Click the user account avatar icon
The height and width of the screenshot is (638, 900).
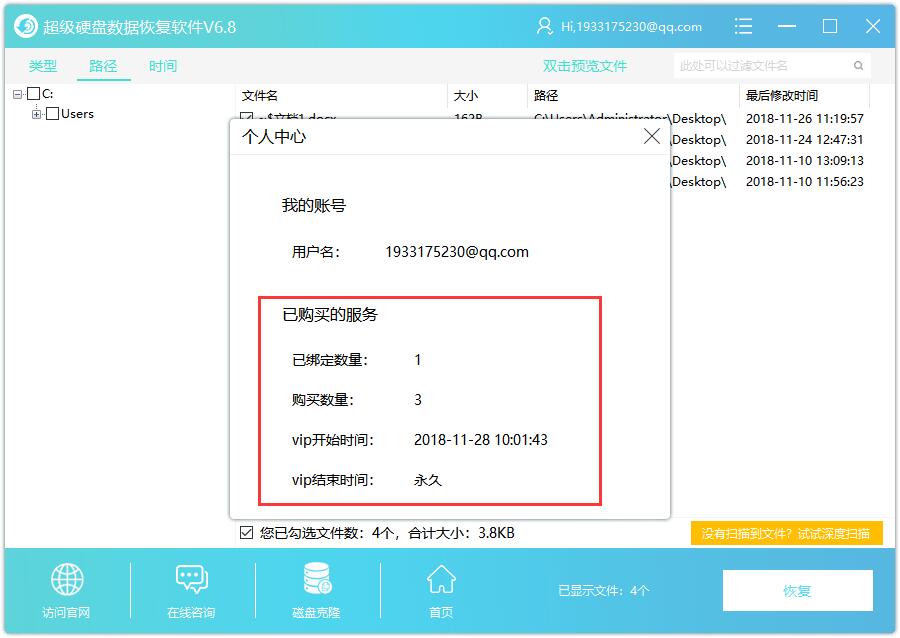[x=545, y=26]
